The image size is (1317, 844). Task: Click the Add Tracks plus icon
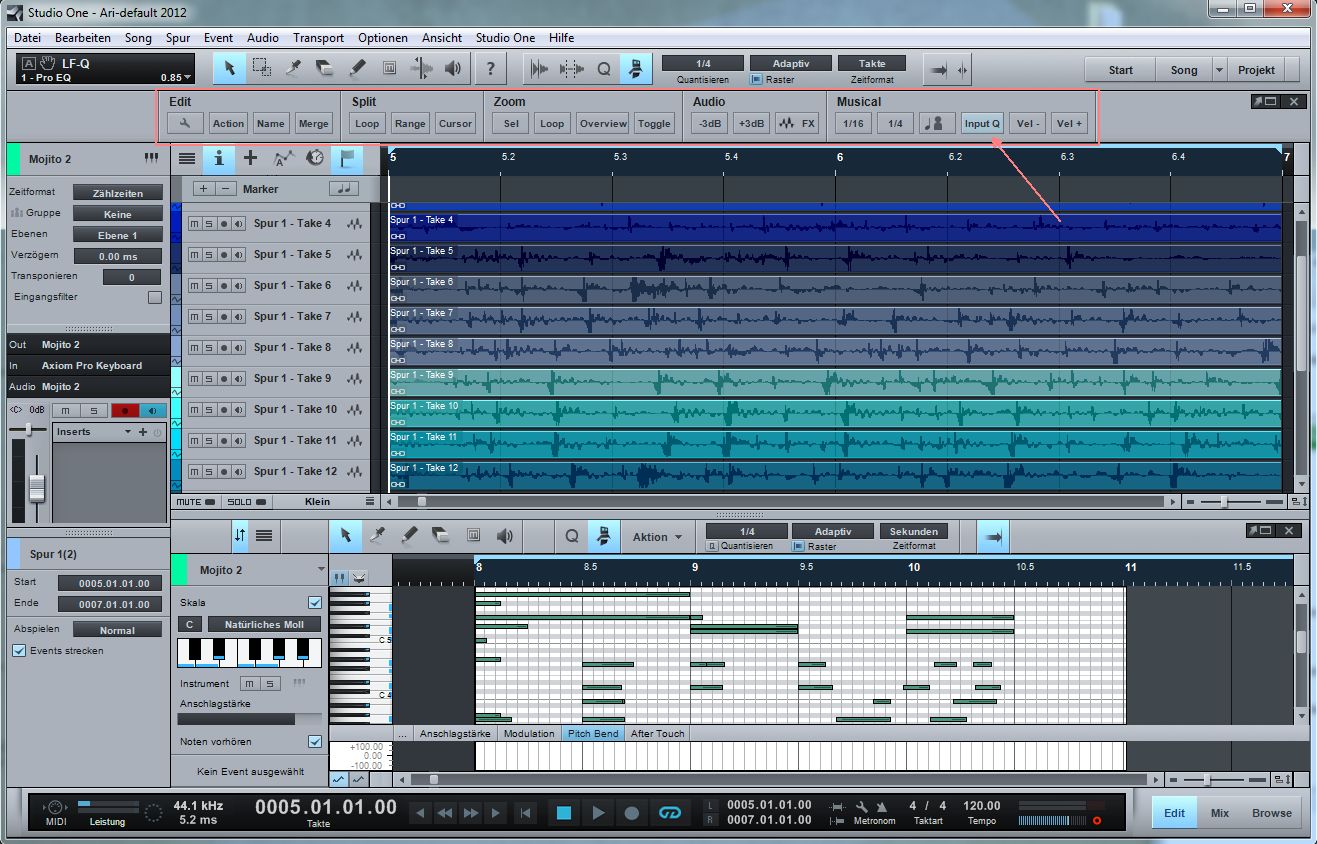click(250, 158)
